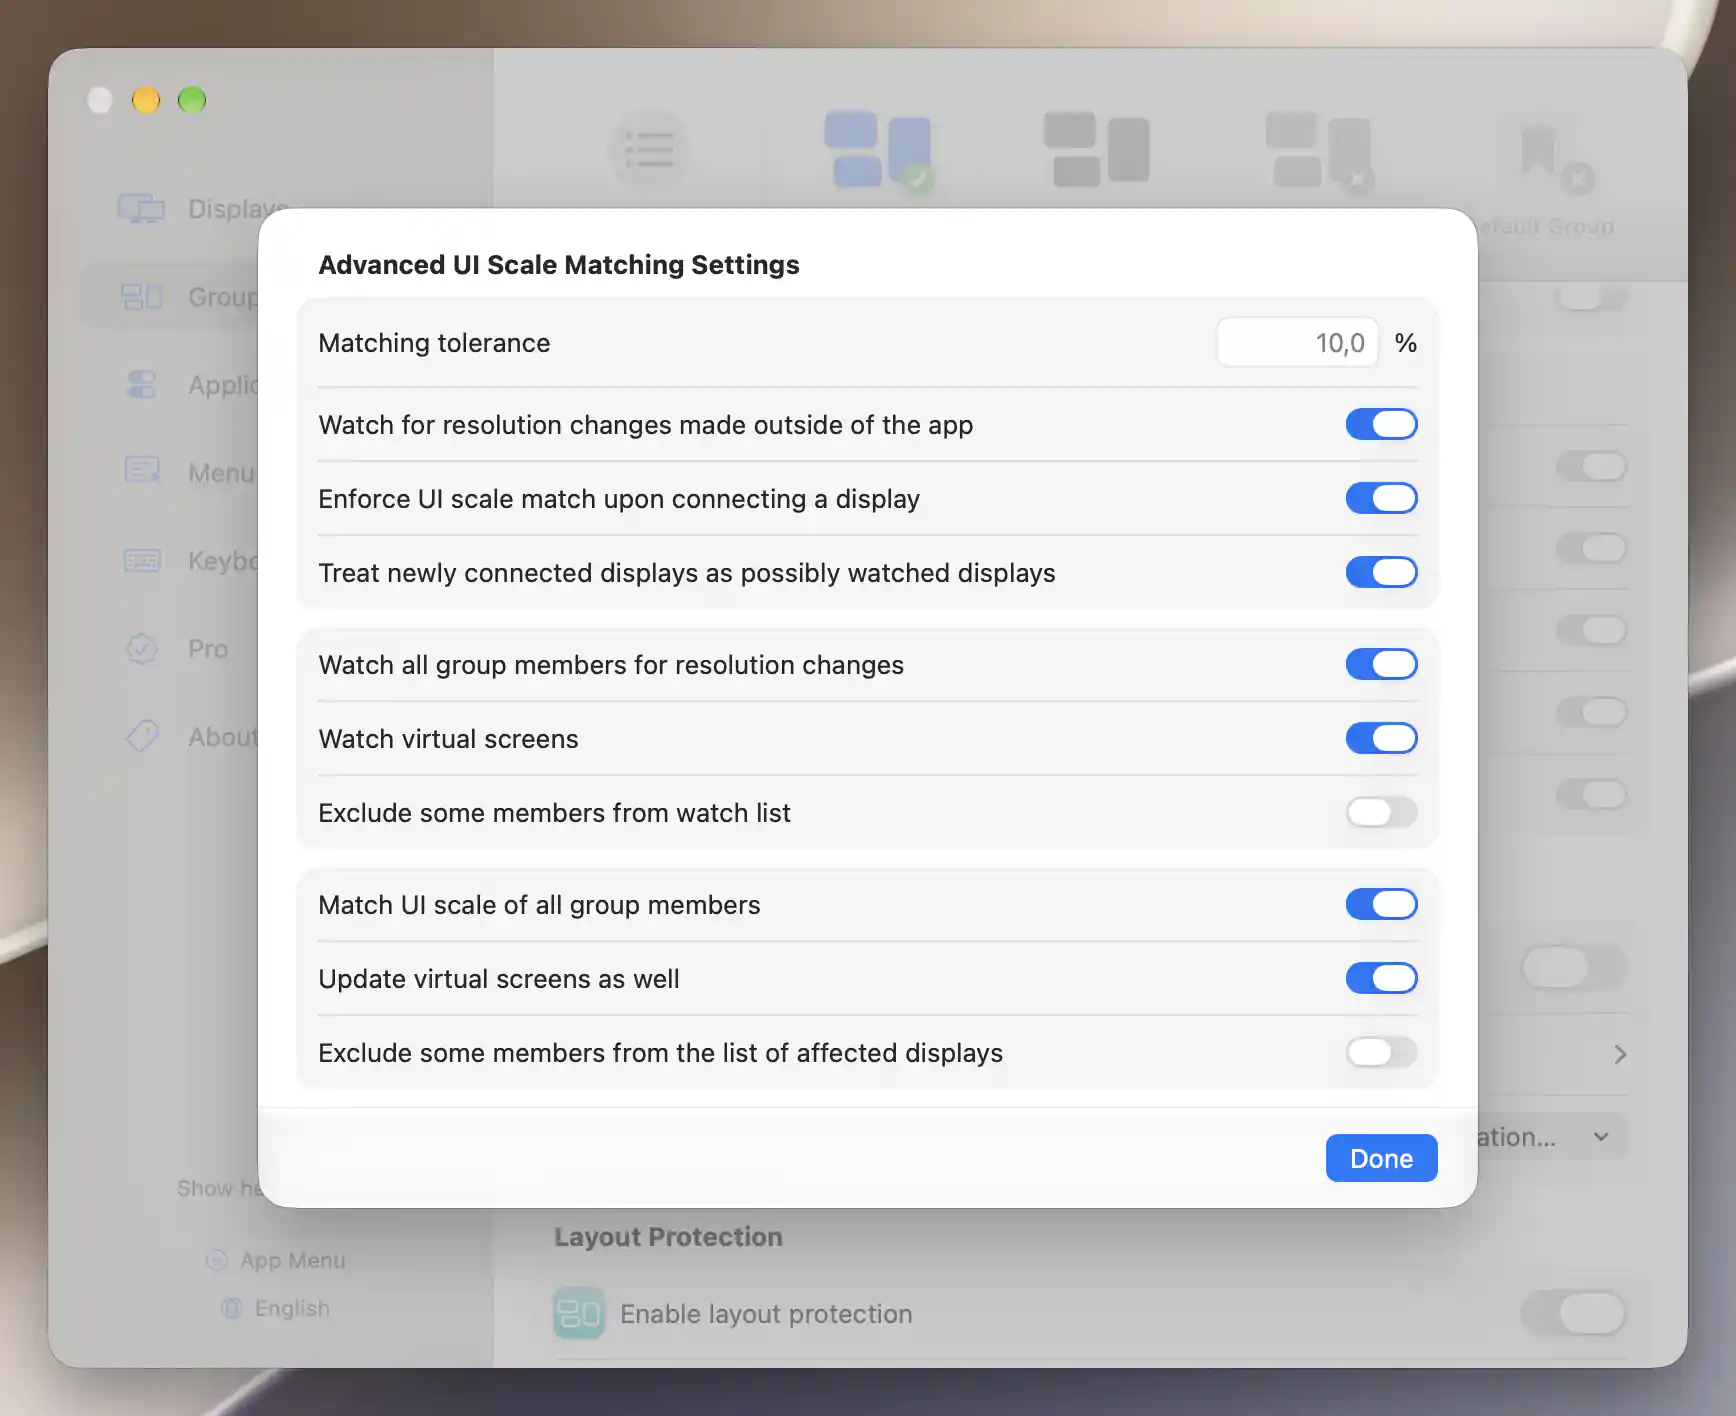
Task: Enable Exclude some members from affected displays list
Action: click(1381, 1052)
